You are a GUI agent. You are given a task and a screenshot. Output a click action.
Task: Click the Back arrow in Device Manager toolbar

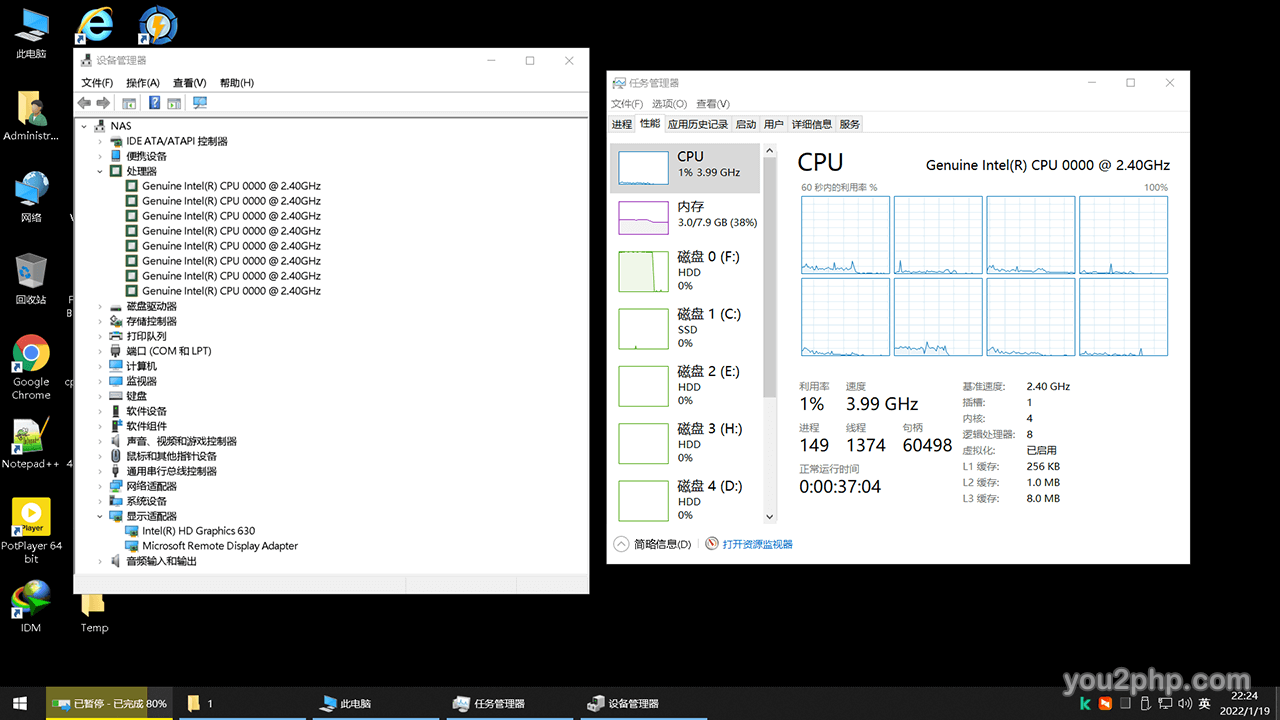[85, 103]
